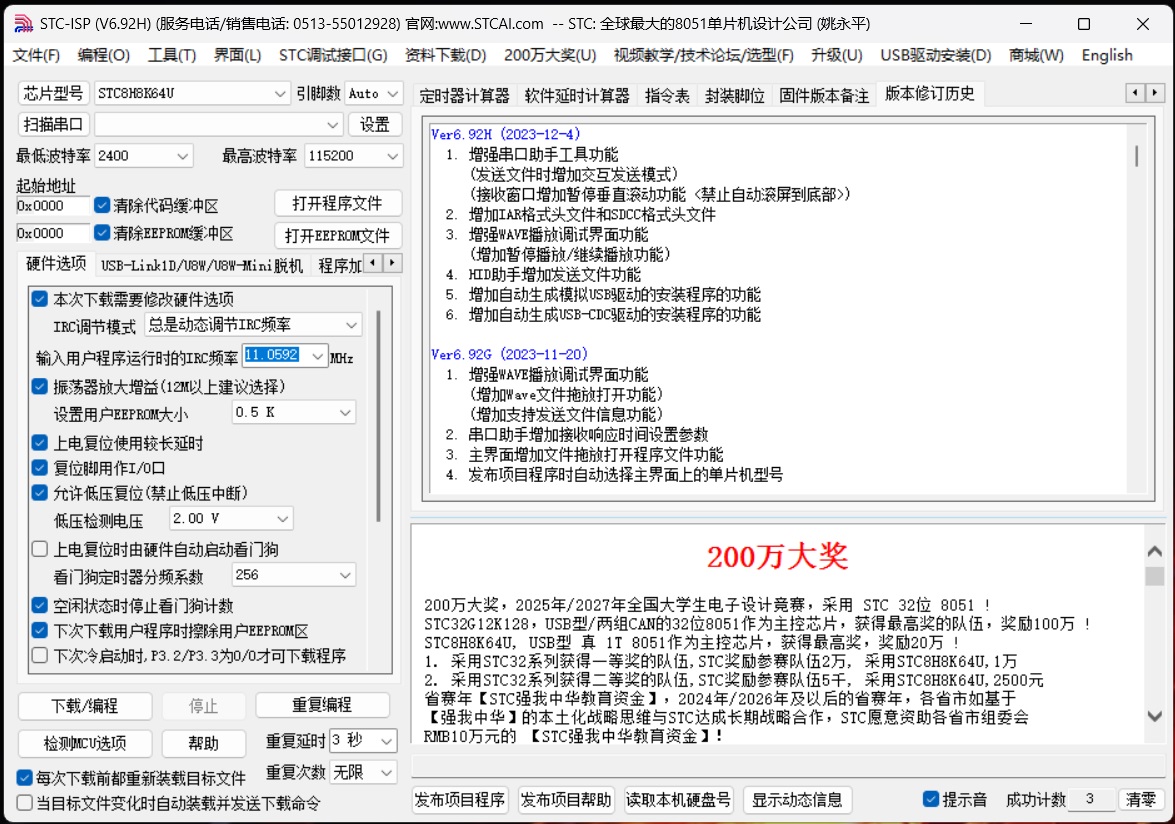The image size is (1175, 824).
Task: Enable 下次冷启动时 P3.2/P3.3 为0/0 option
Action: (x=40, y=655)
